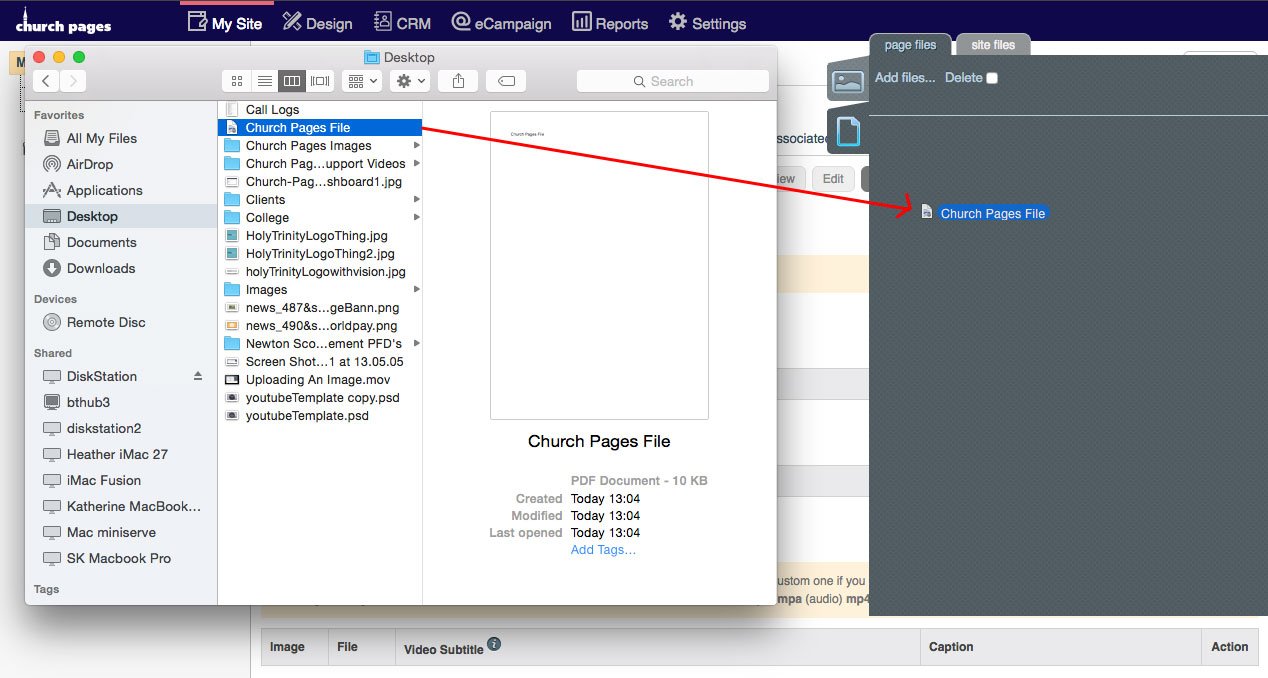Expand the Church Pages Images folder arrow
The height and width of the screenshot is (678, 1268).
pyautogui.click(x=416, y=146)
